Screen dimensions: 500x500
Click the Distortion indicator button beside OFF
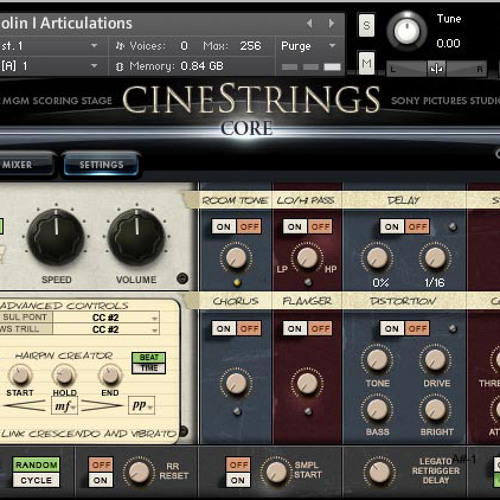click(x=452, y=329)
